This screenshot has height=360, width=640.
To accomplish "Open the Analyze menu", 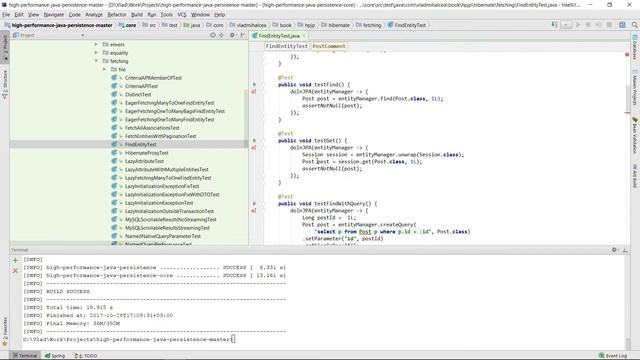I will point(94,14).
